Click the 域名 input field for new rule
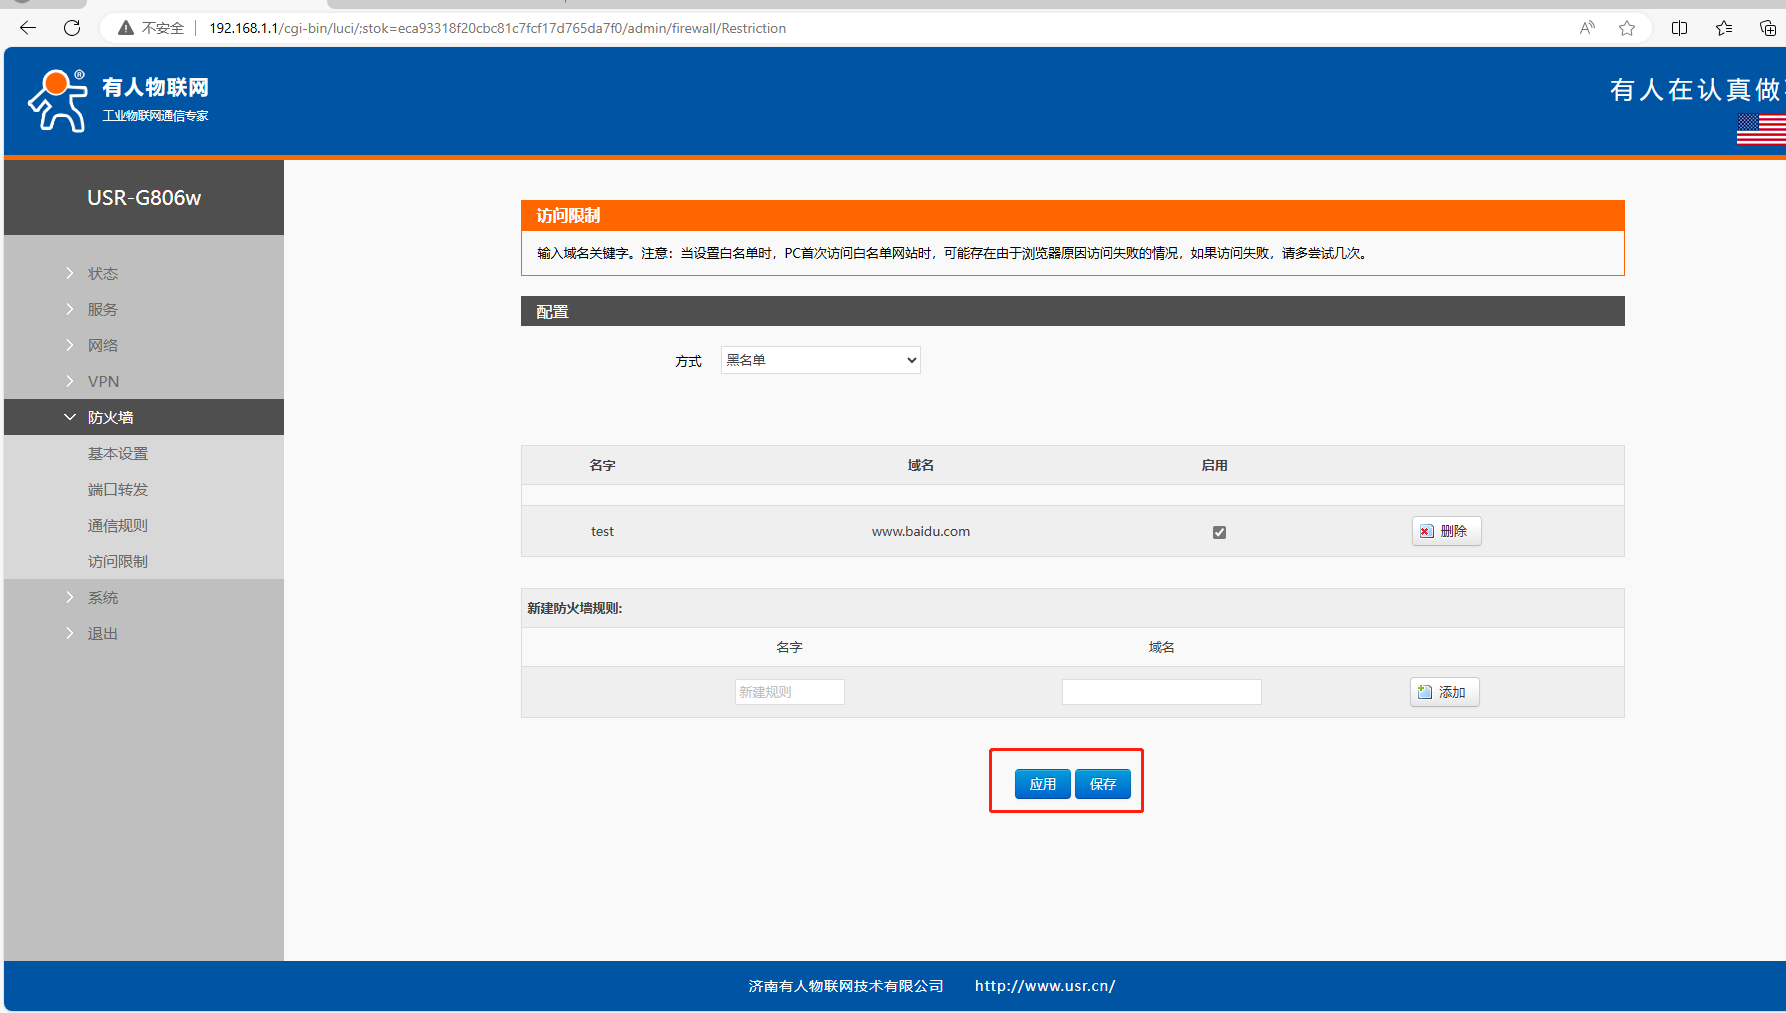The image size is (1786, 1013). point(1161,692)
